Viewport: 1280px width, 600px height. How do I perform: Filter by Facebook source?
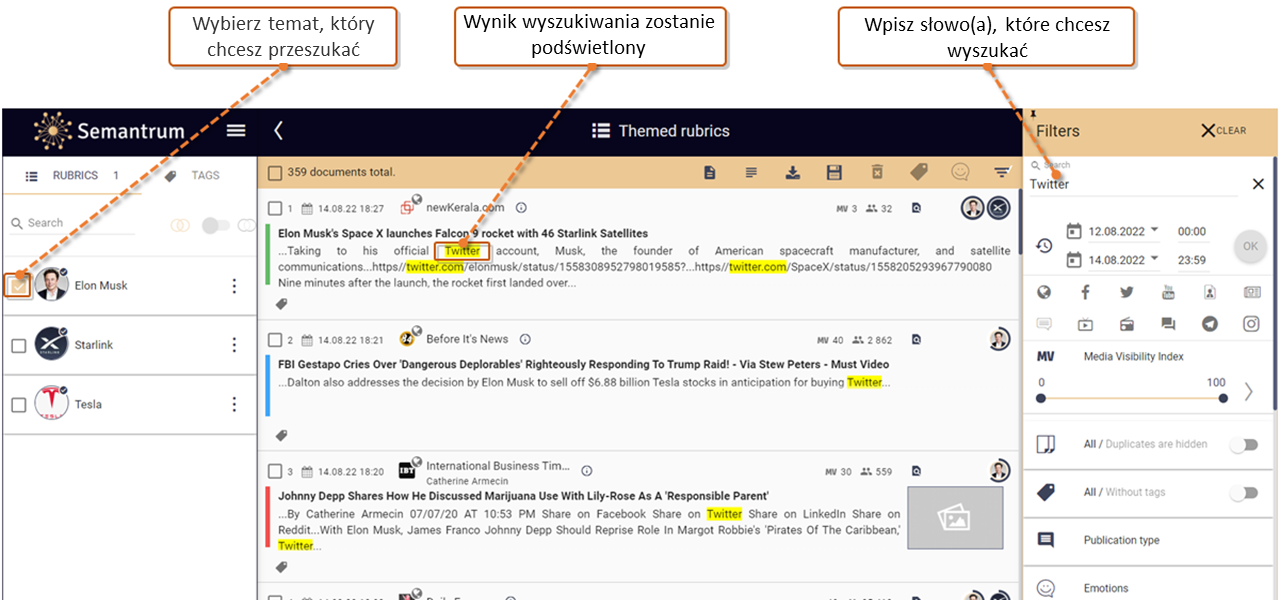(x=1086, y=293)
